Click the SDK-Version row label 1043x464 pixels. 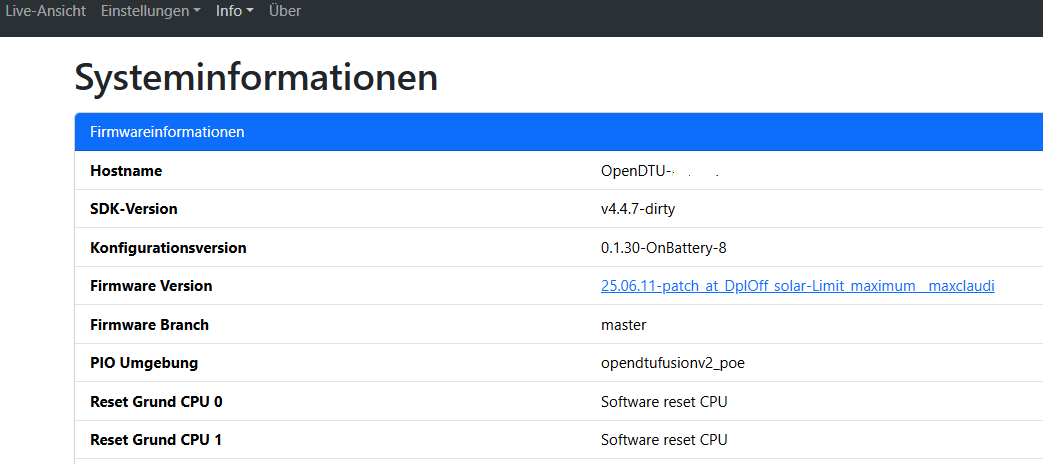click(x=134, y=209)
